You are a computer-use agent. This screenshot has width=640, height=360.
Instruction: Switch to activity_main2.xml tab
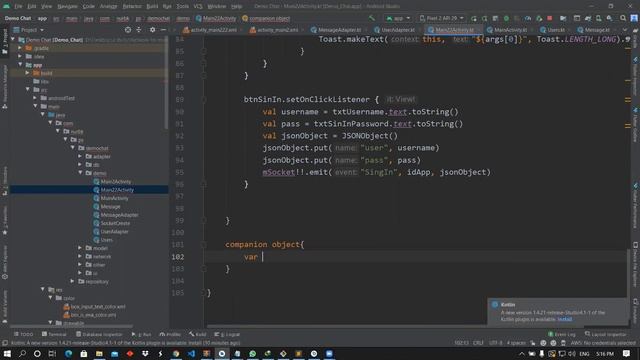pyautogui.click(x=274, y=30)
